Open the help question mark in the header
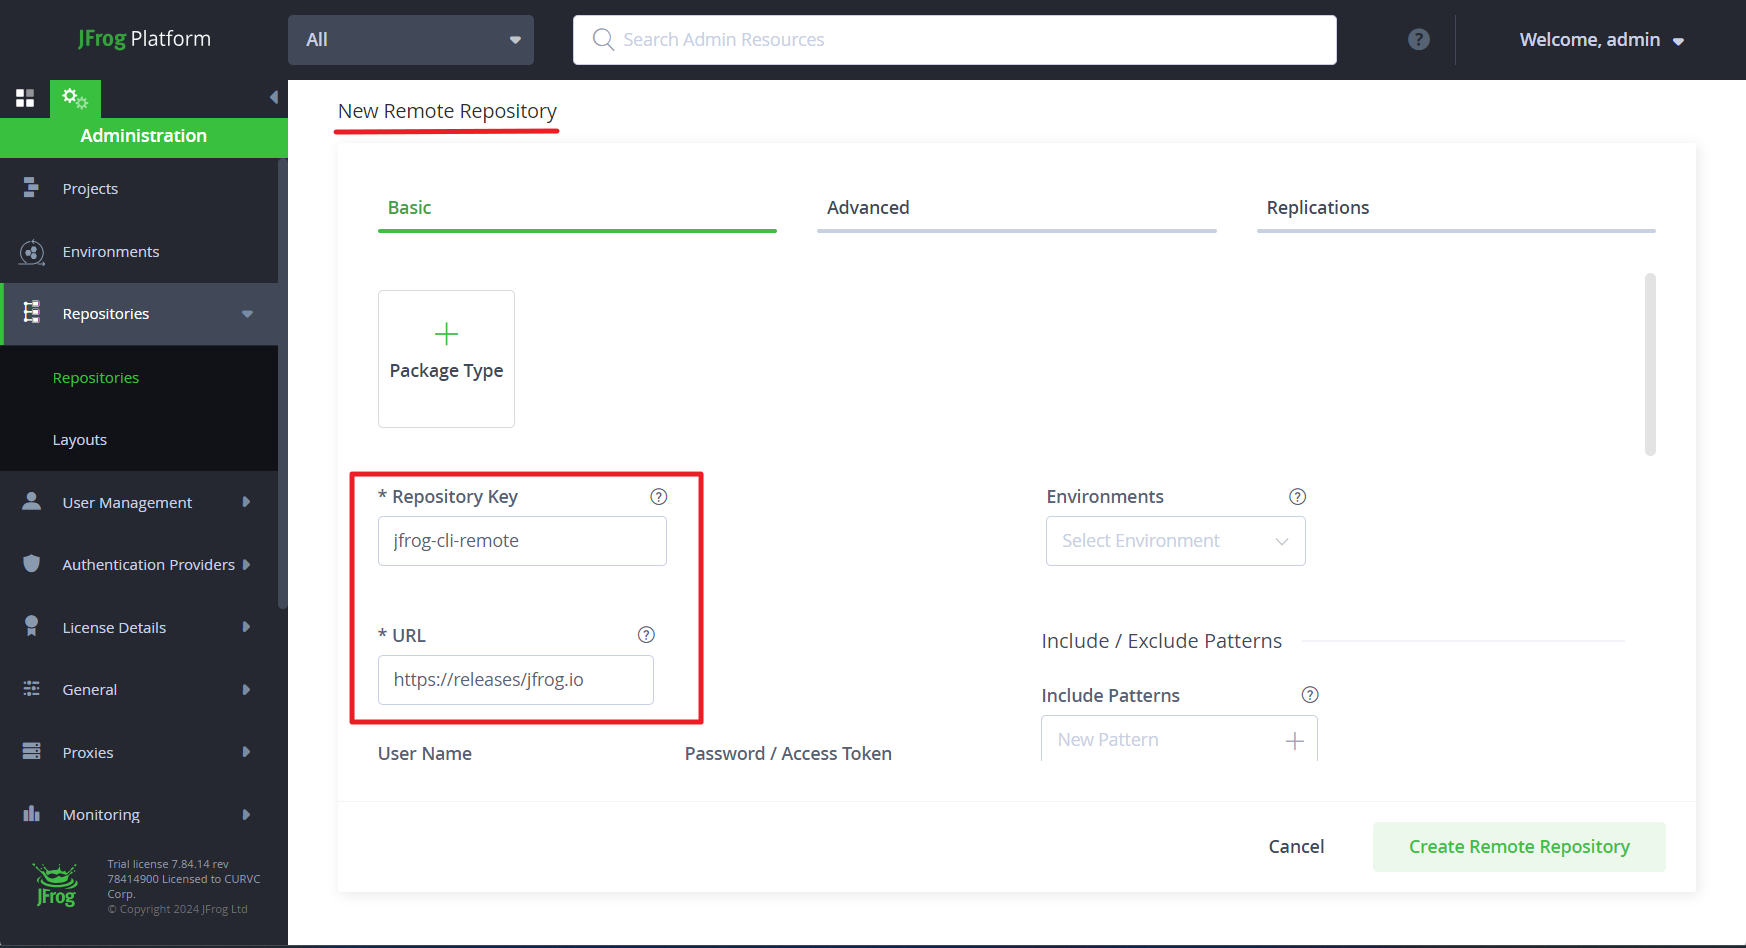 (x=1418, y=39)
